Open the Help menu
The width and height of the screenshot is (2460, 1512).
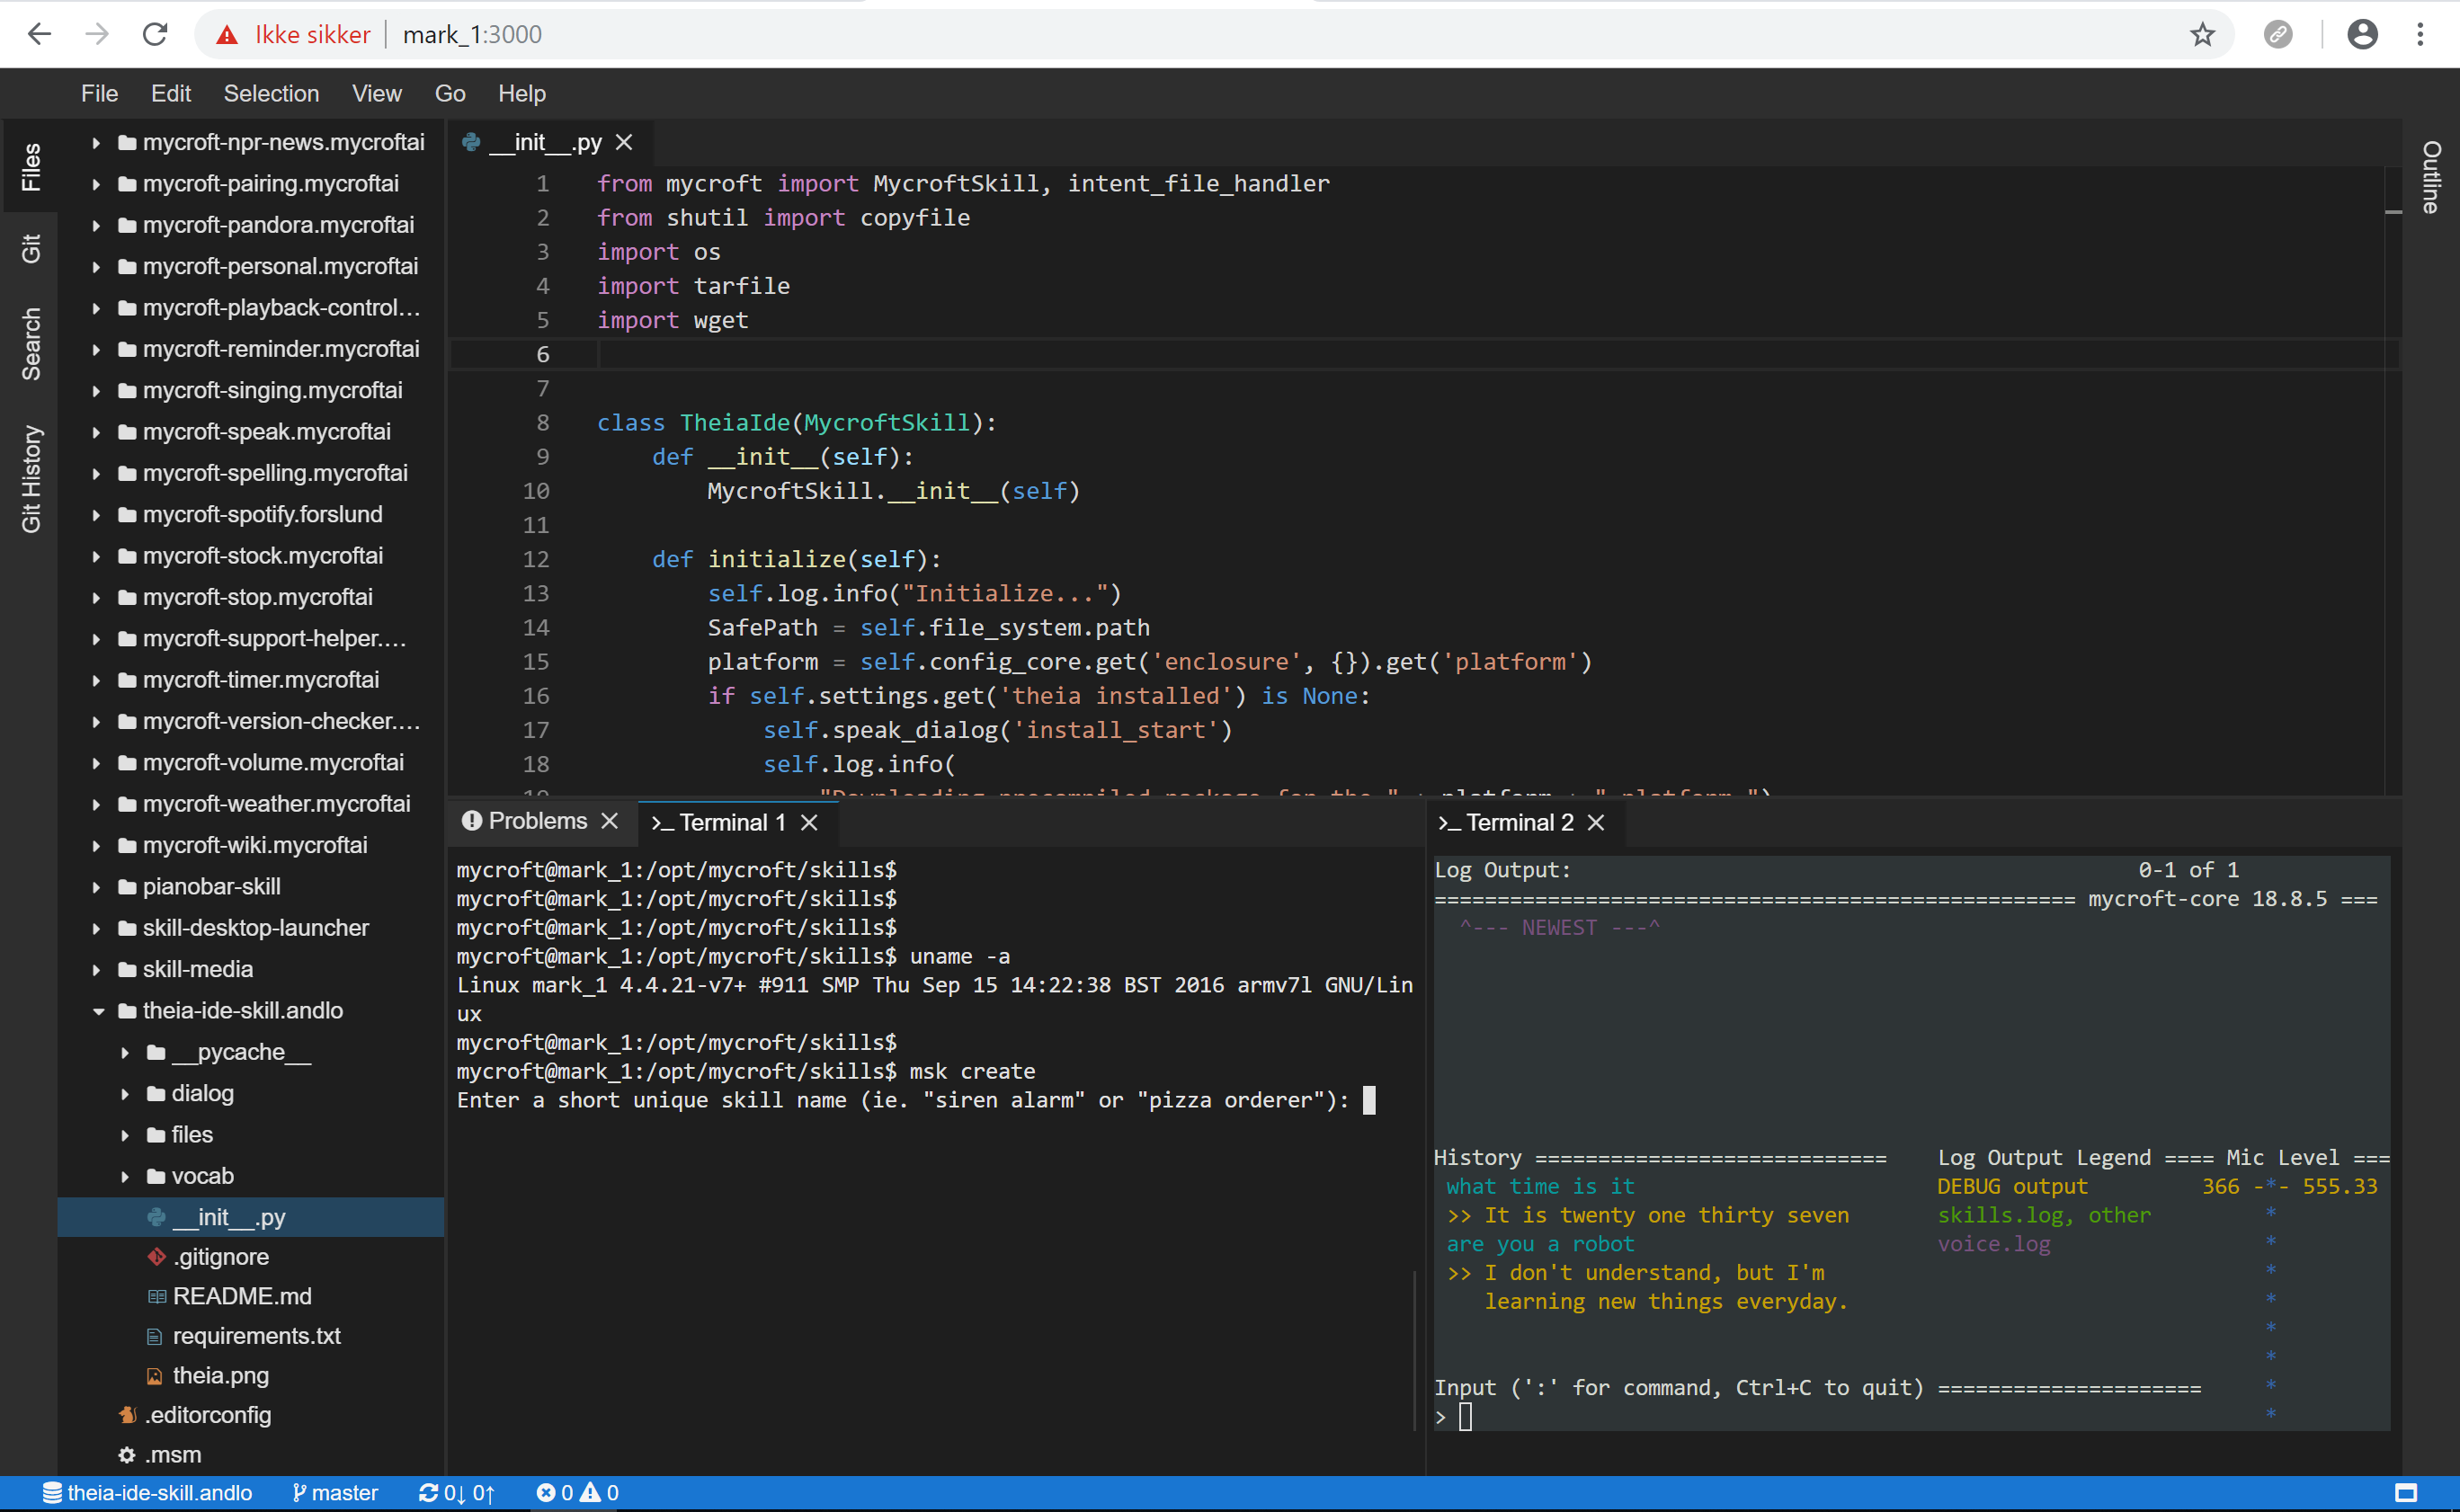[522, 93]
